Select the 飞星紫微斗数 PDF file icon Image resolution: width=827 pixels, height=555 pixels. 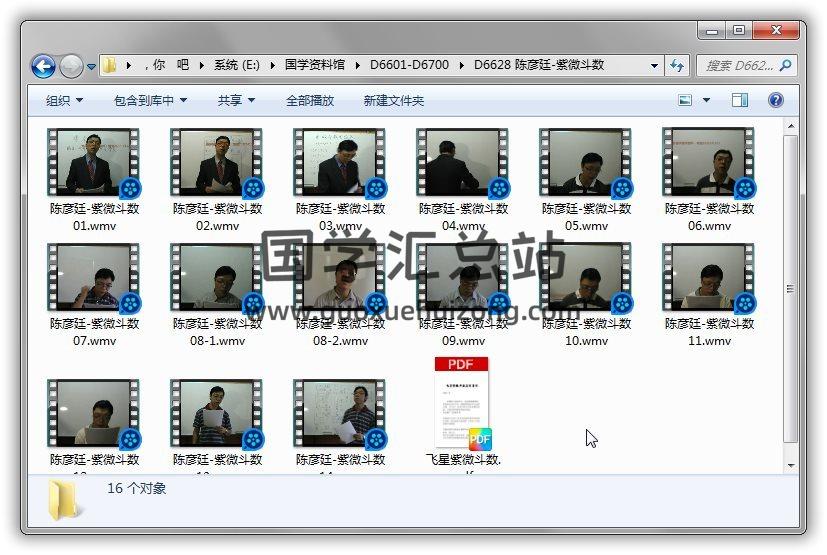[463, 405]
